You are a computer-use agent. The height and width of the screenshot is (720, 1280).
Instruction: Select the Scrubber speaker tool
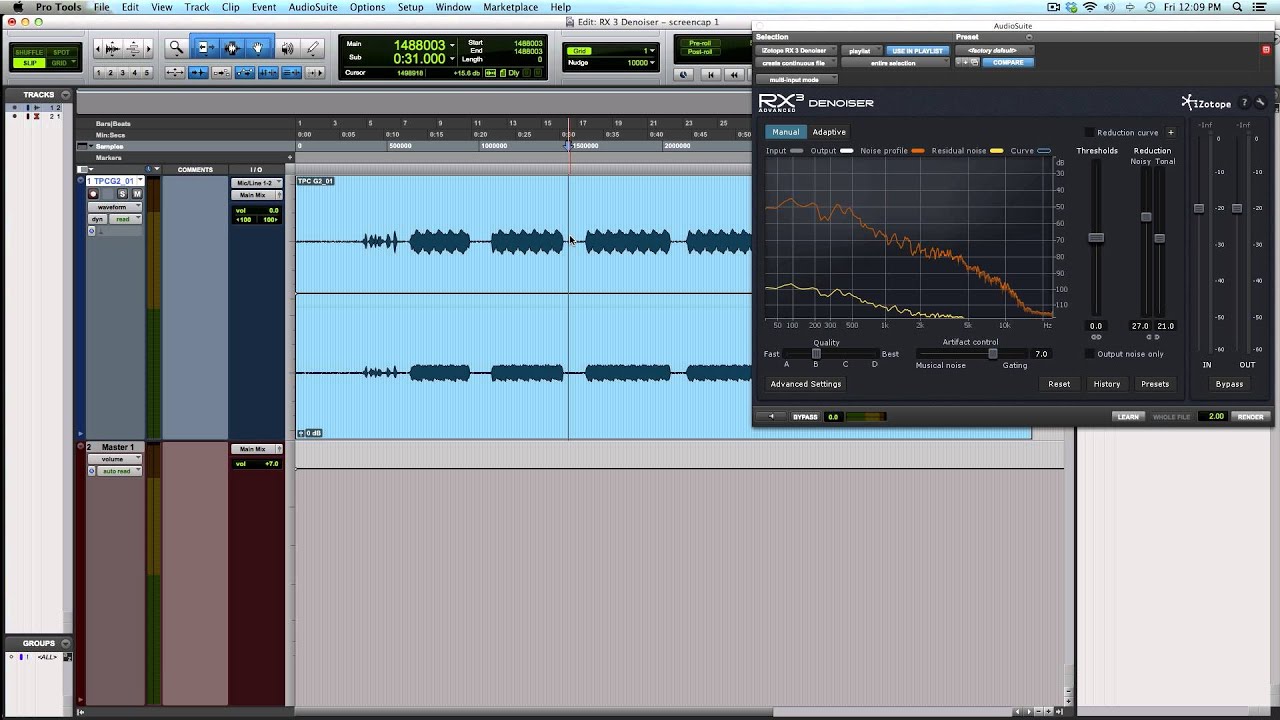287,48
